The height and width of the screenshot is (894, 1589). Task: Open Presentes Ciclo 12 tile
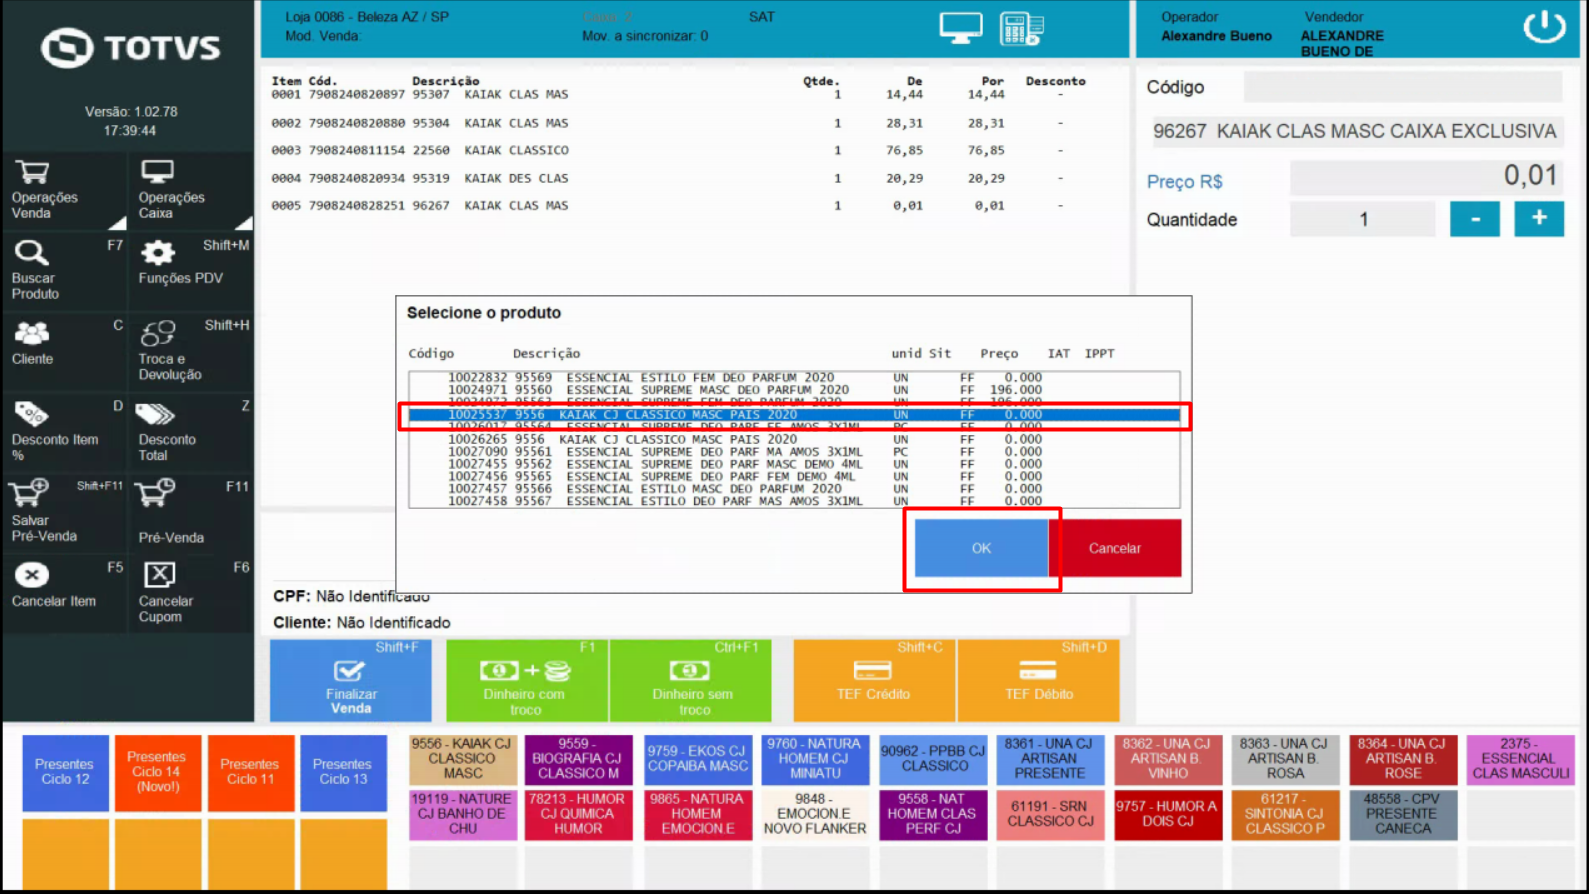65,773
